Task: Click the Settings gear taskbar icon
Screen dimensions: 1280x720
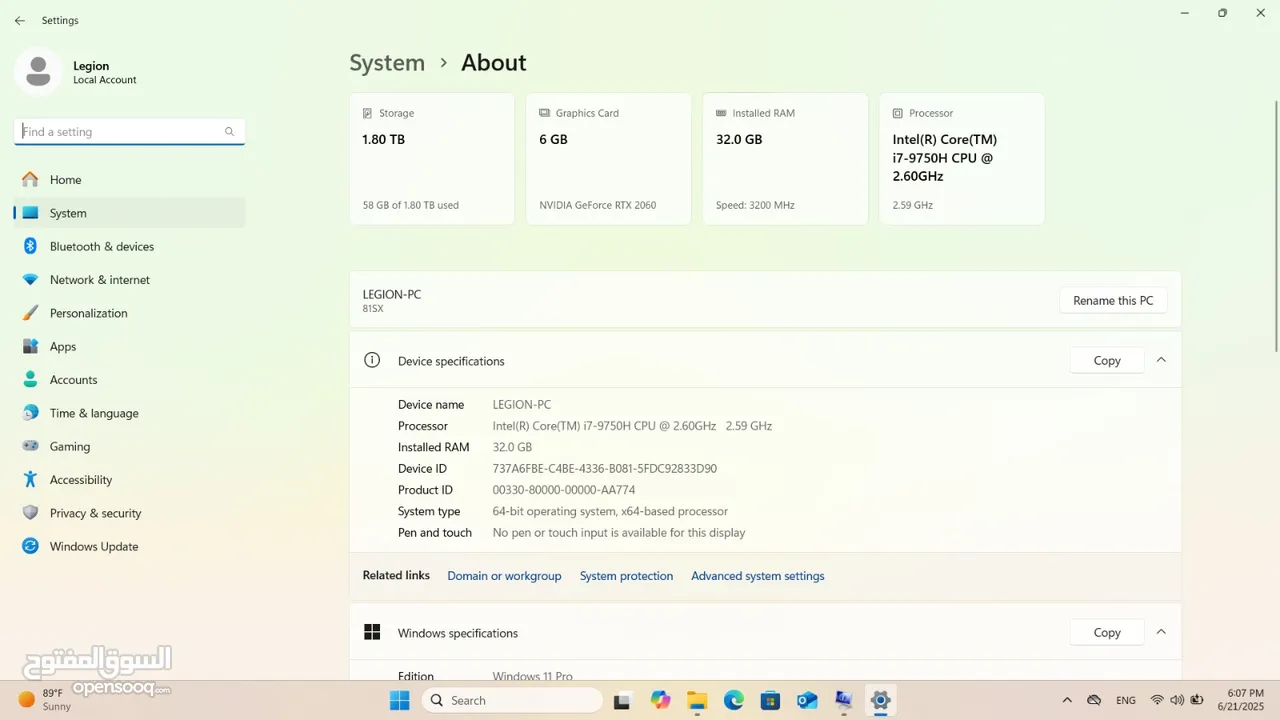Action: [x=880, y=700]
